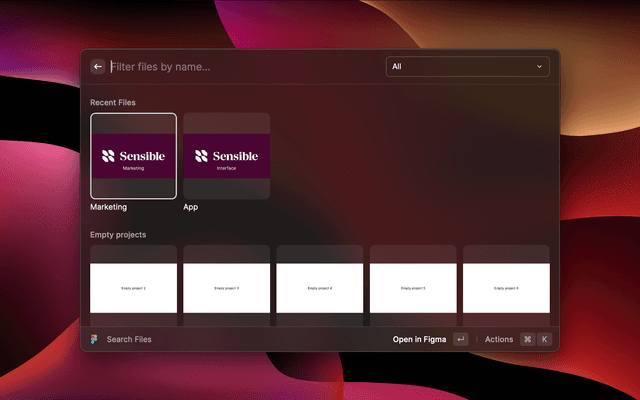Viewport: 640px width, 400px height.
Task: Choose the Empty project 4 thumbnail
Action: [x=319, y=287]
